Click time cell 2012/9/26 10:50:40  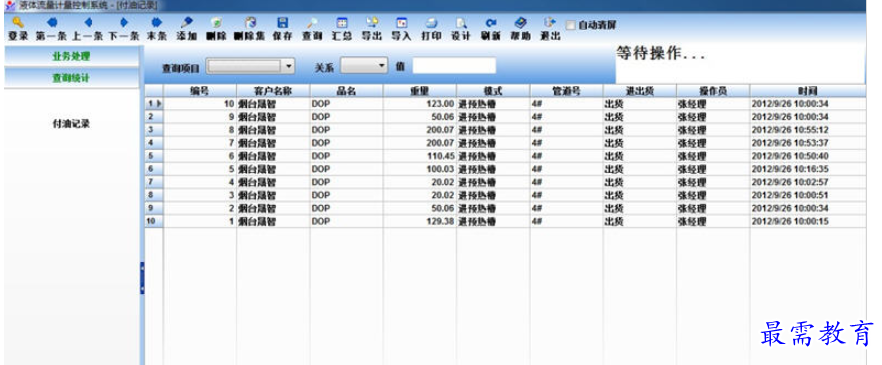click(808, 156)
